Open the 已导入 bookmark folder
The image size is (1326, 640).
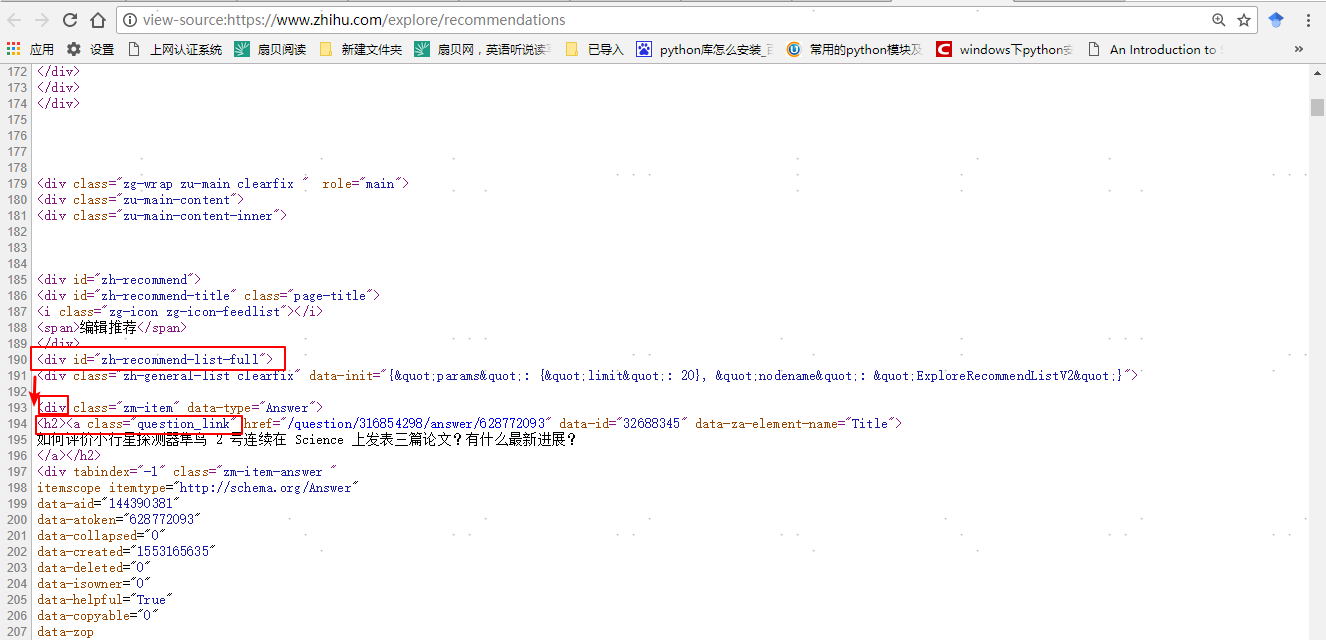(x=594, y=49)
